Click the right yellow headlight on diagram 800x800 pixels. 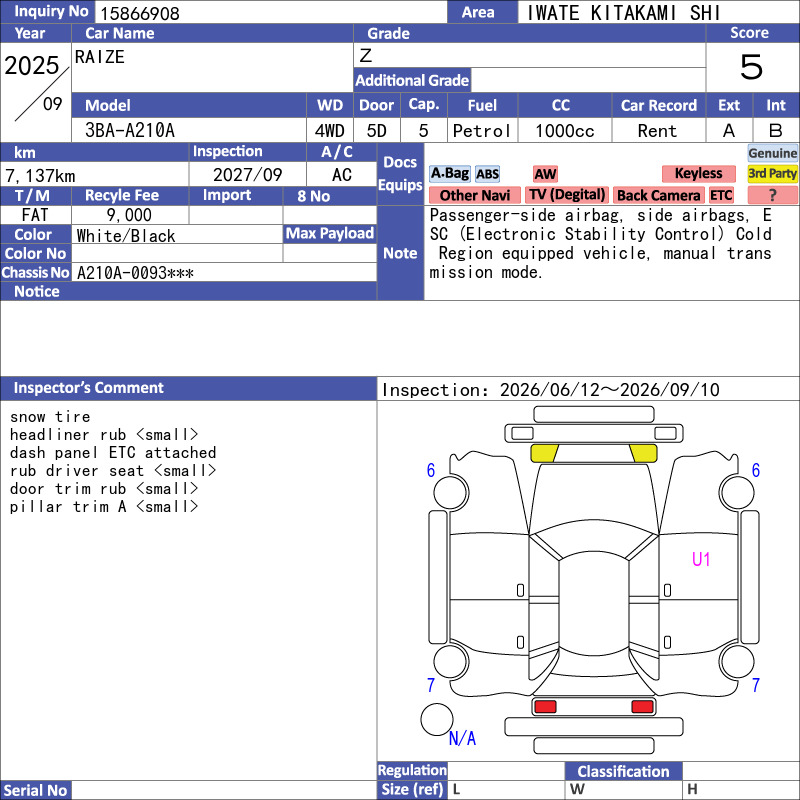coord(643,453)
